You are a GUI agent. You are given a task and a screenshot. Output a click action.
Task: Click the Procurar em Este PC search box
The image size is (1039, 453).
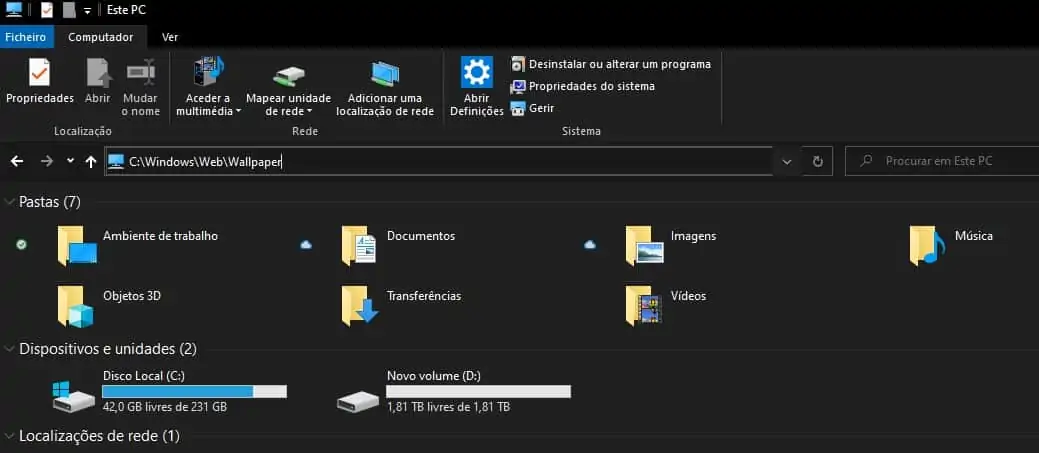942,161
